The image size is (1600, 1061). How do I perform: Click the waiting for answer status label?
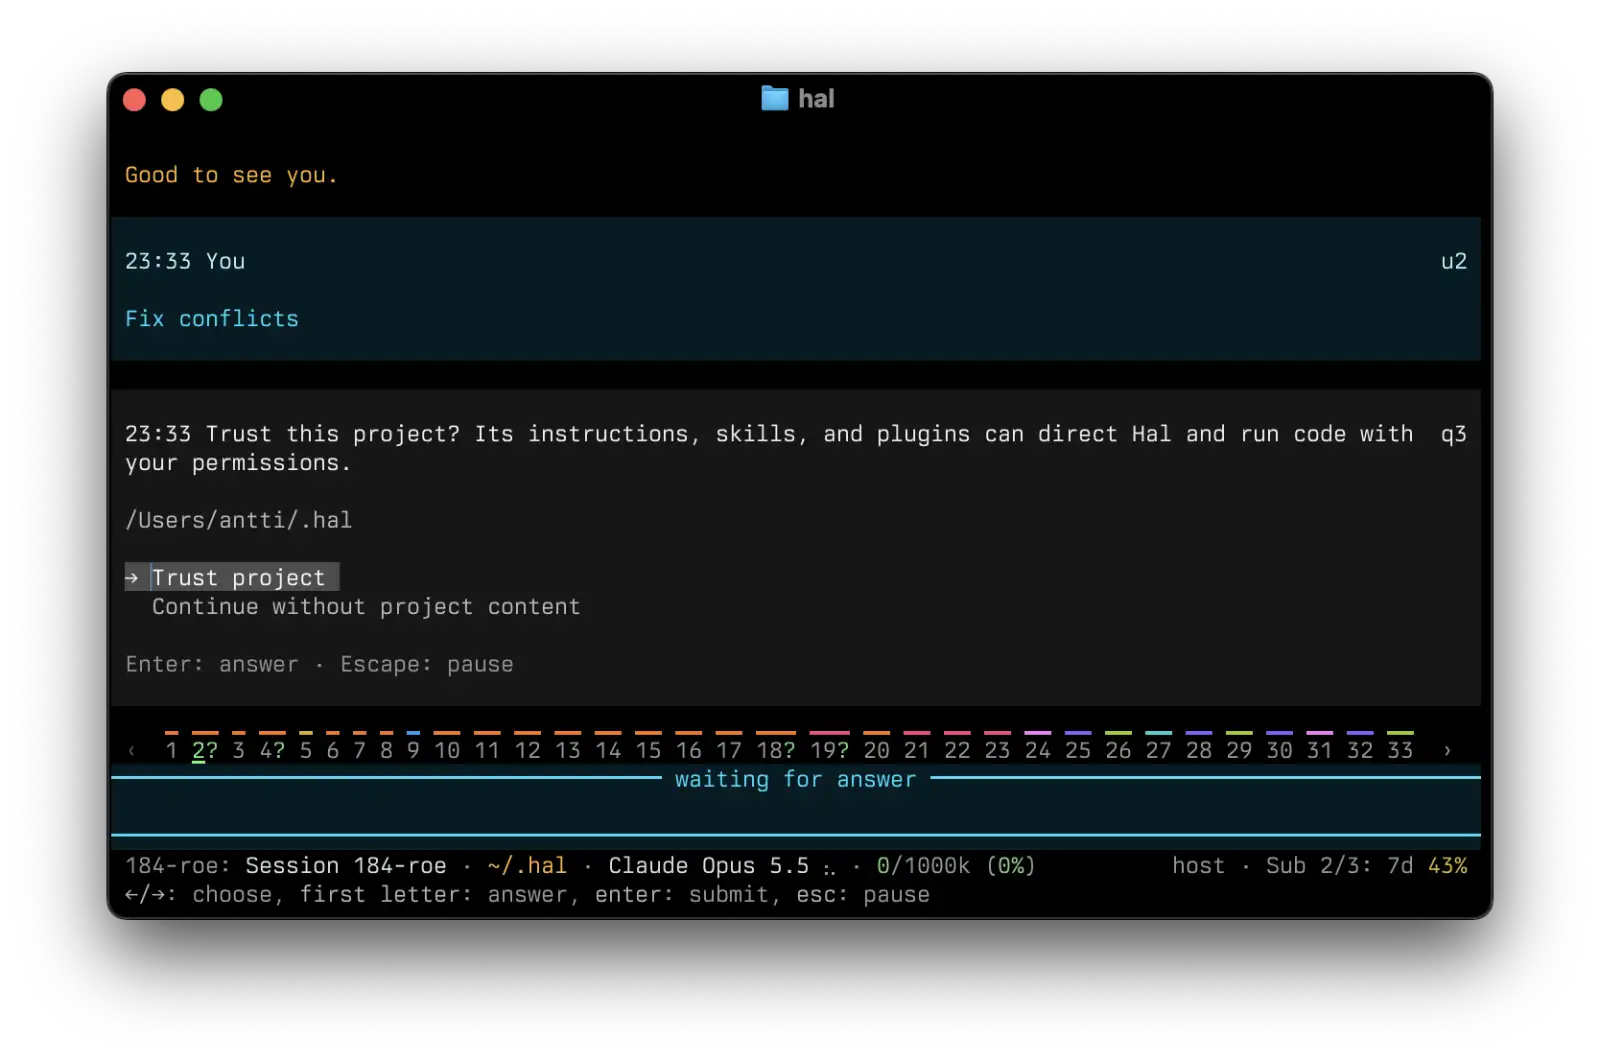(x=796, y=780)
